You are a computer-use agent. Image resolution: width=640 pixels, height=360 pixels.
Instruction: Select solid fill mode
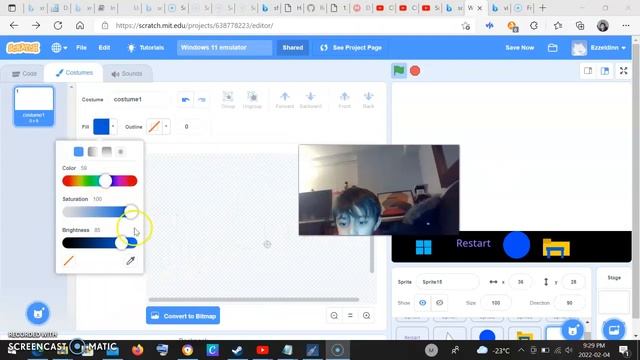pyautogui.click(x=78, y=152)
